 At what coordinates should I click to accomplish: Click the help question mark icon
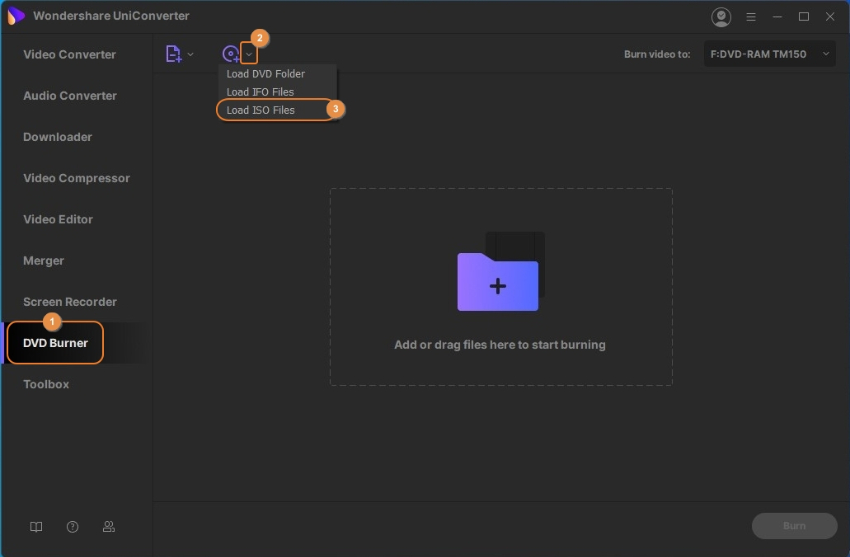73,526
